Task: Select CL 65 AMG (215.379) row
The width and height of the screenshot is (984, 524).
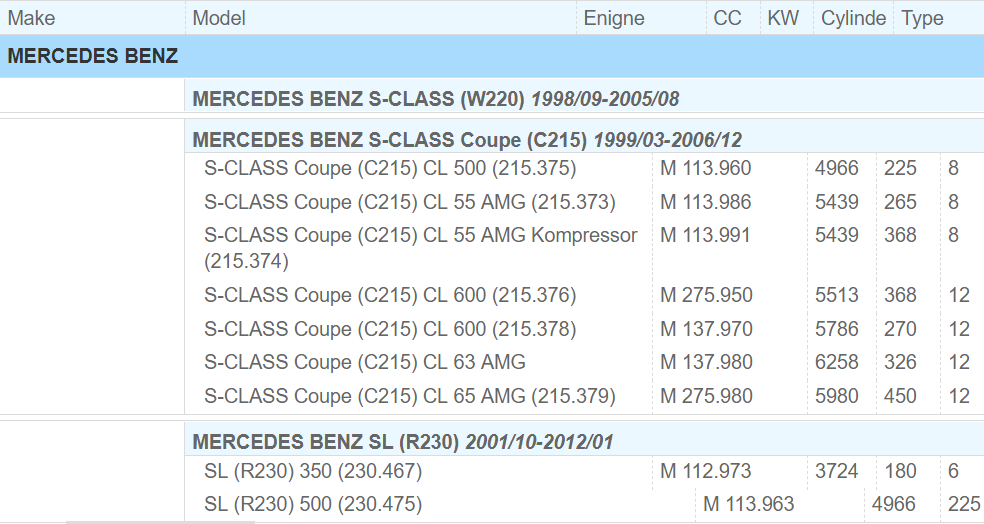Action: pyautogui.click(x=410, y=396)
